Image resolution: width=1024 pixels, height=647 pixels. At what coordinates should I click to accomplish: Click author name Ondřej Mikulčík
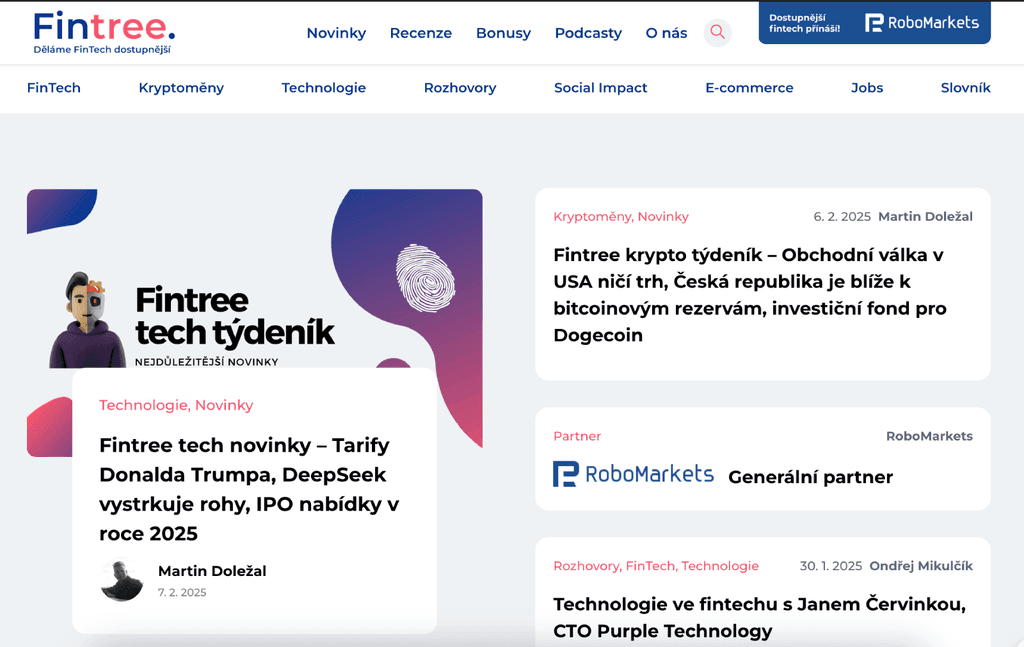pyautogui.click(x=920, y=566)
